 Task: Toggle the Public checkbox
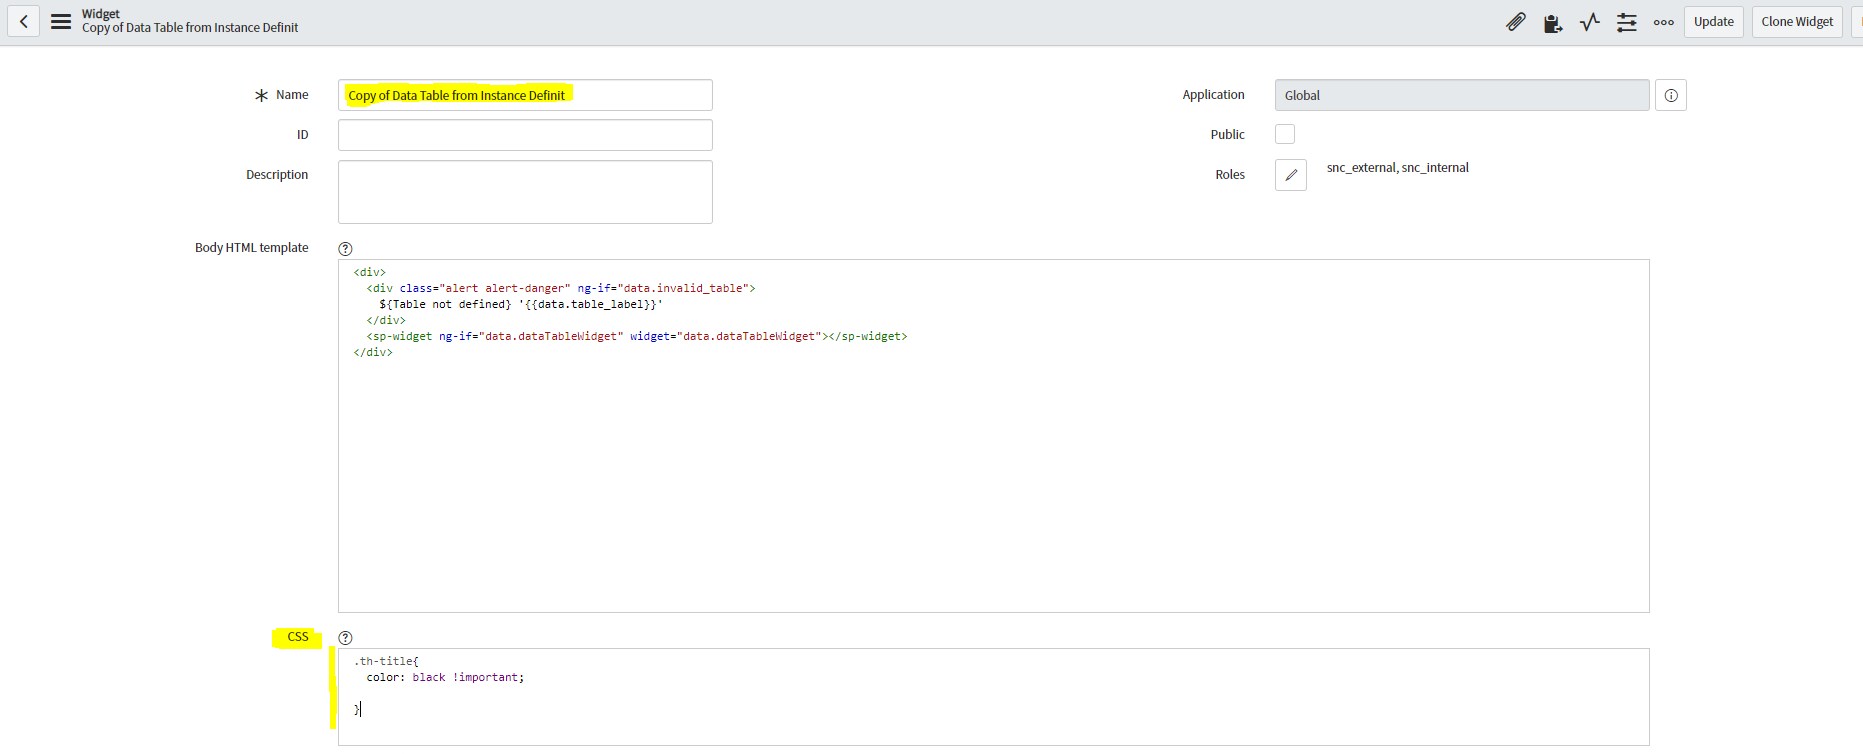[x=1285, y=134]
